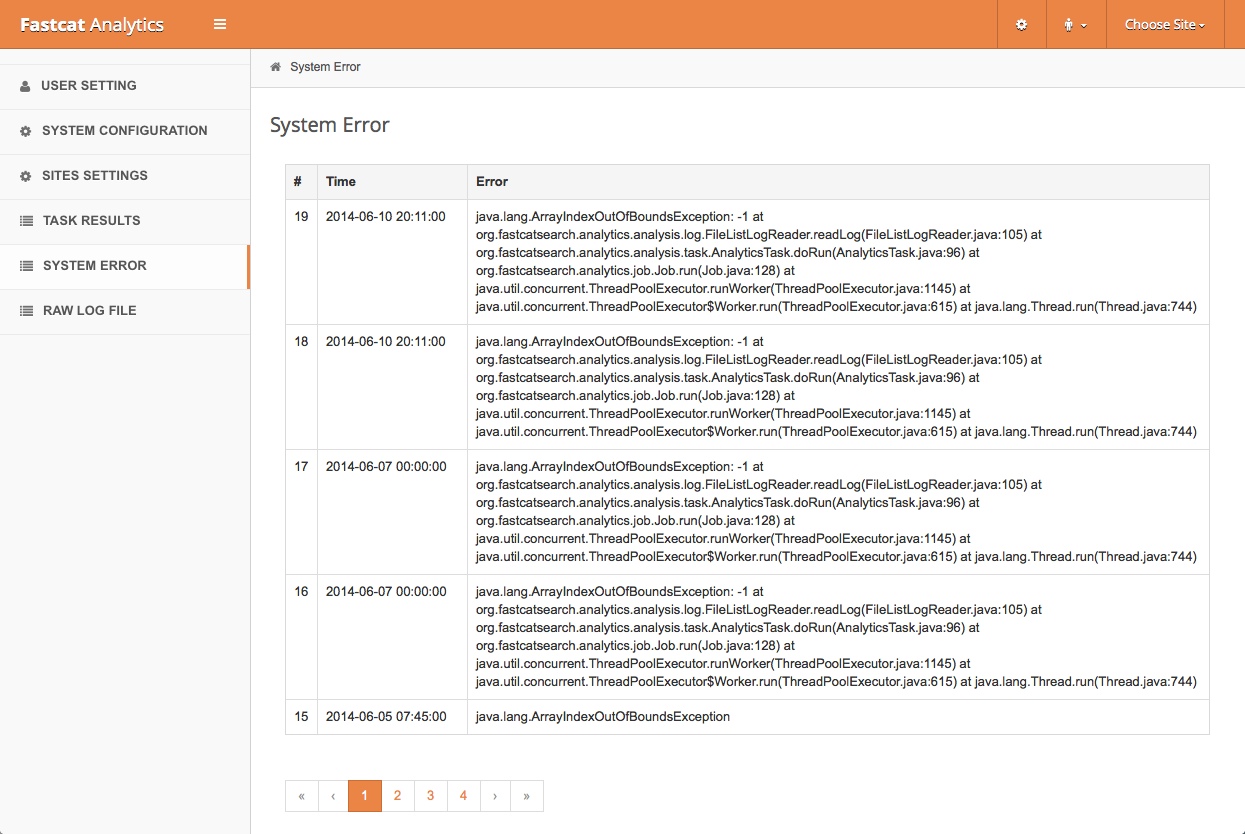
Task: Expand the Choose Site dropdown
Action: click(x=1164, y=24)
